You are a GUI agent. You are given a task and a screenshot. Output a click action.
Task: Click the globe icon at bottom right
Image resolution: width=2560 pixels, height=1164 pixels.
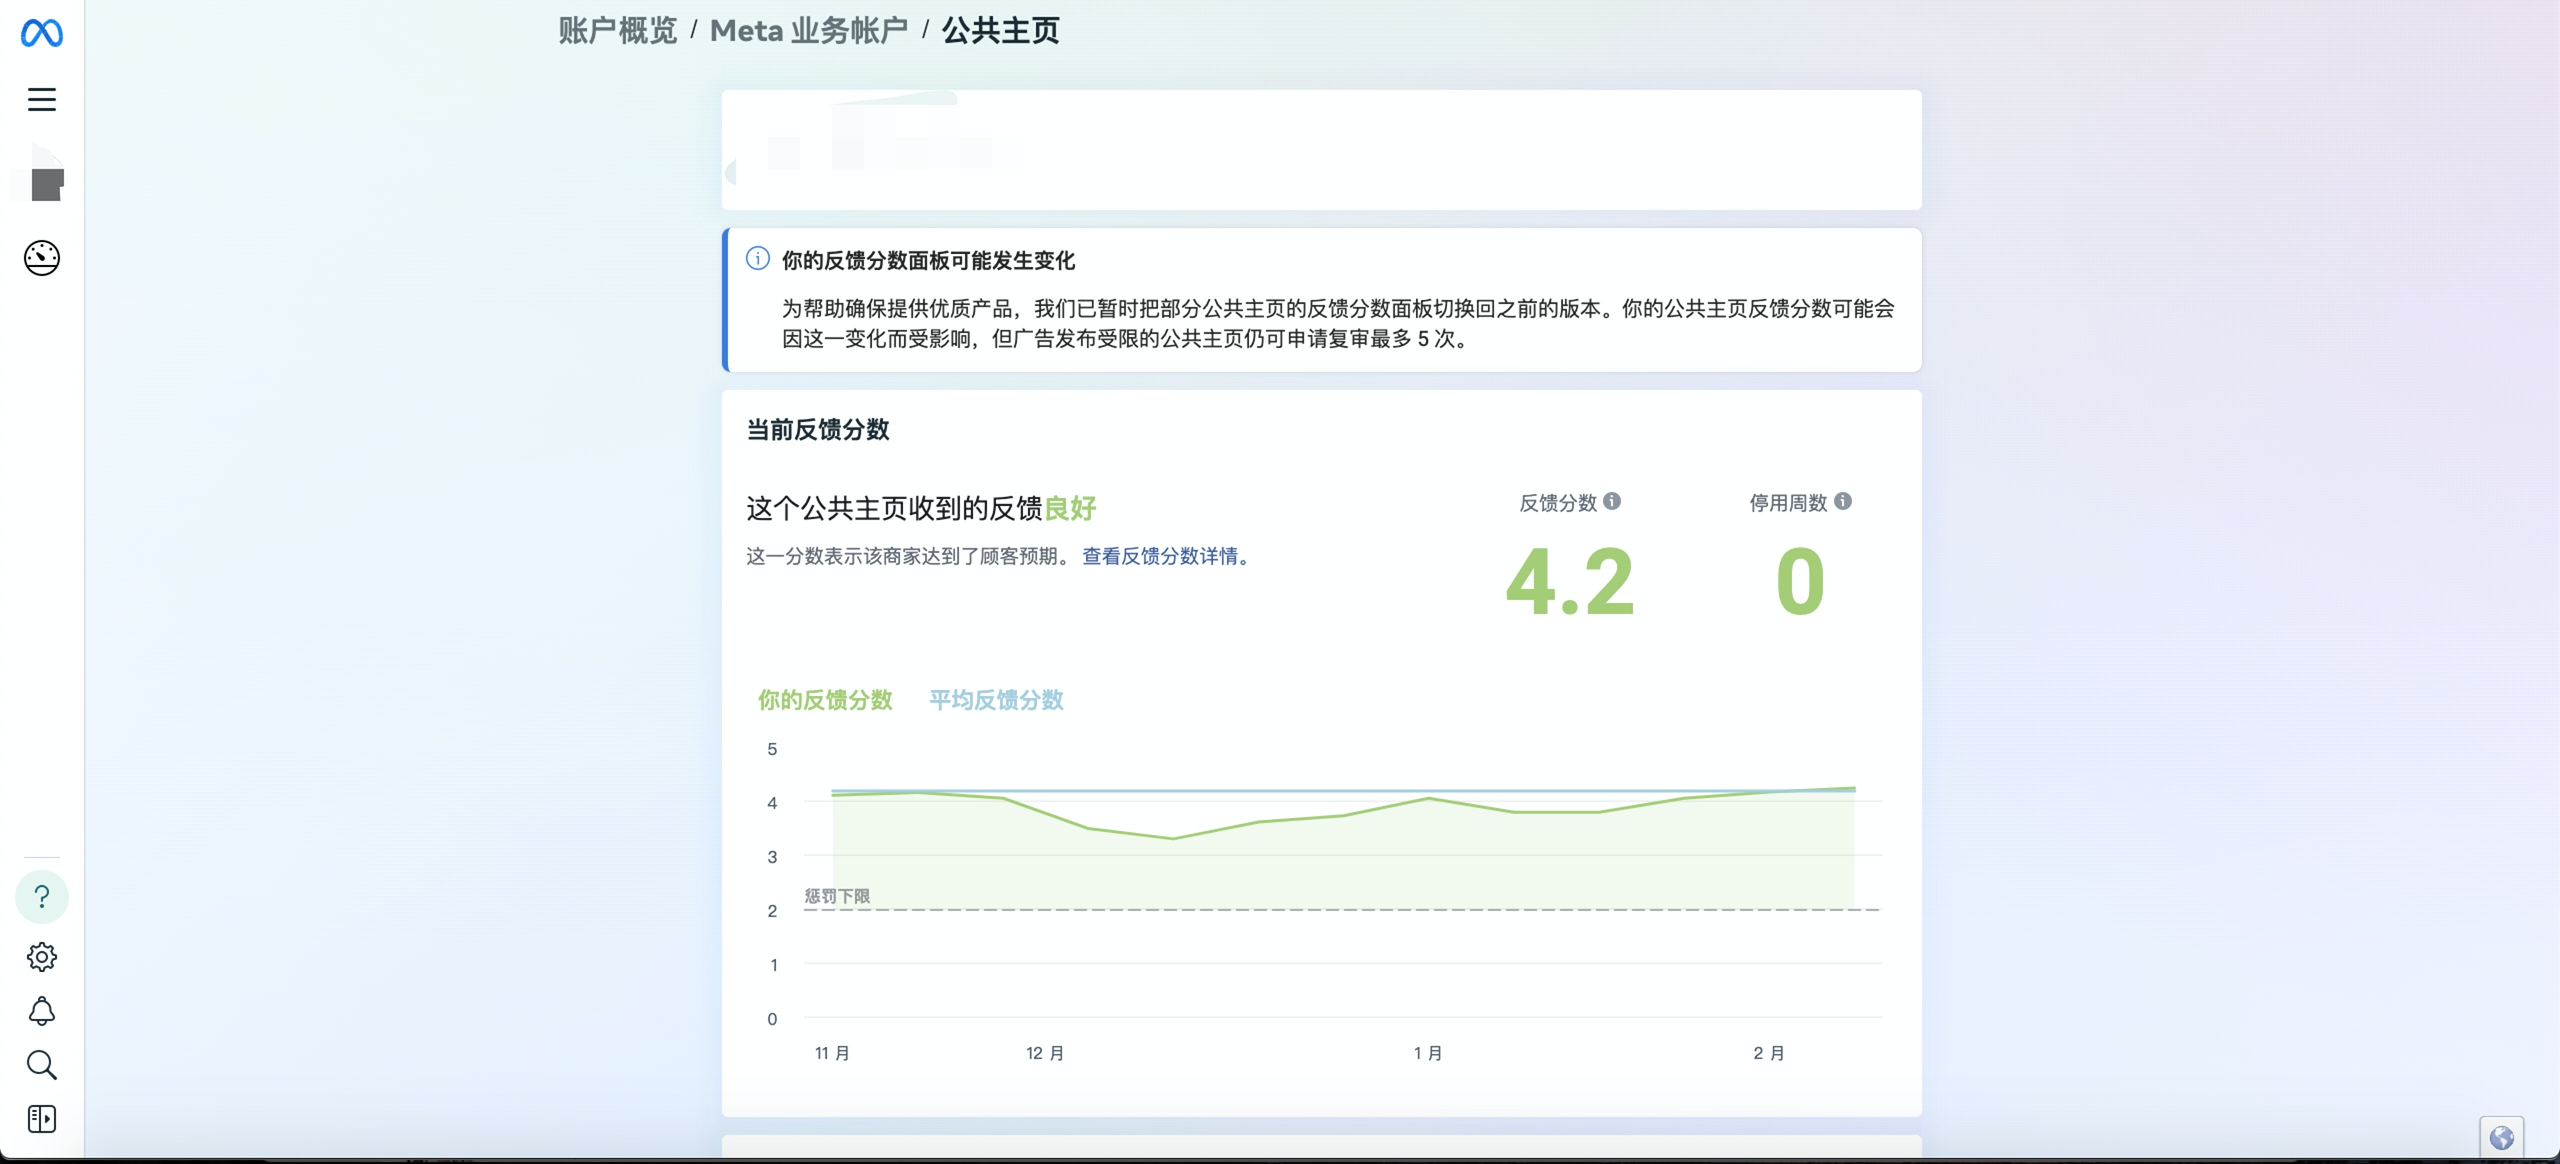click(2502, 1138)
